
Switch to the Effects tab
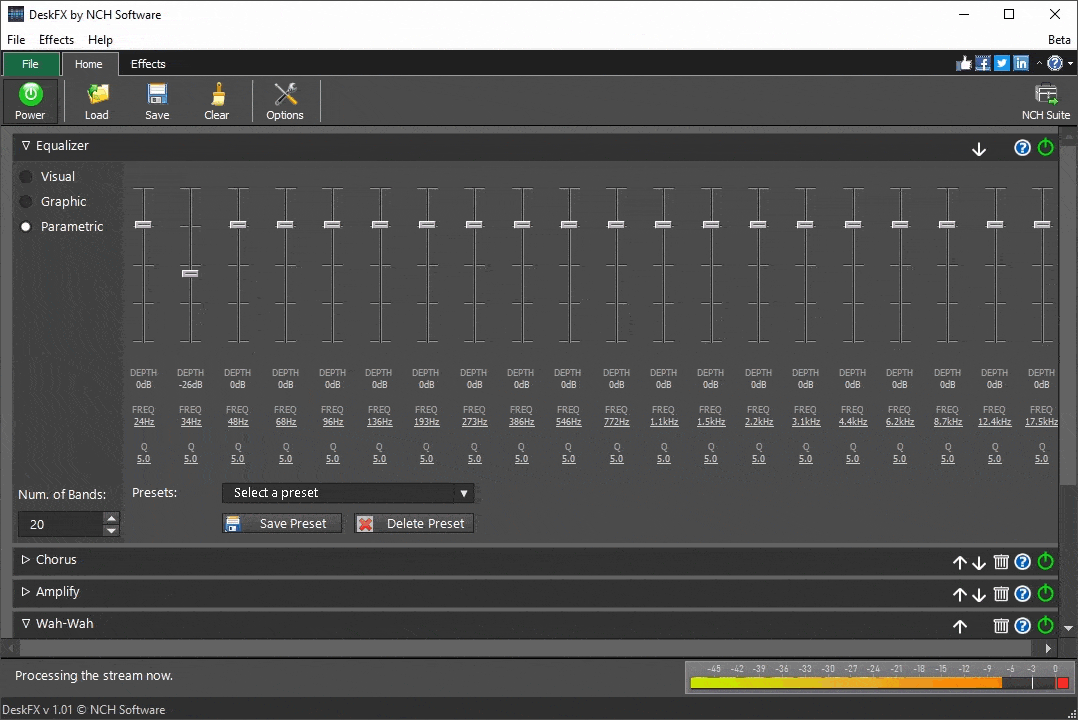(148, 63)
